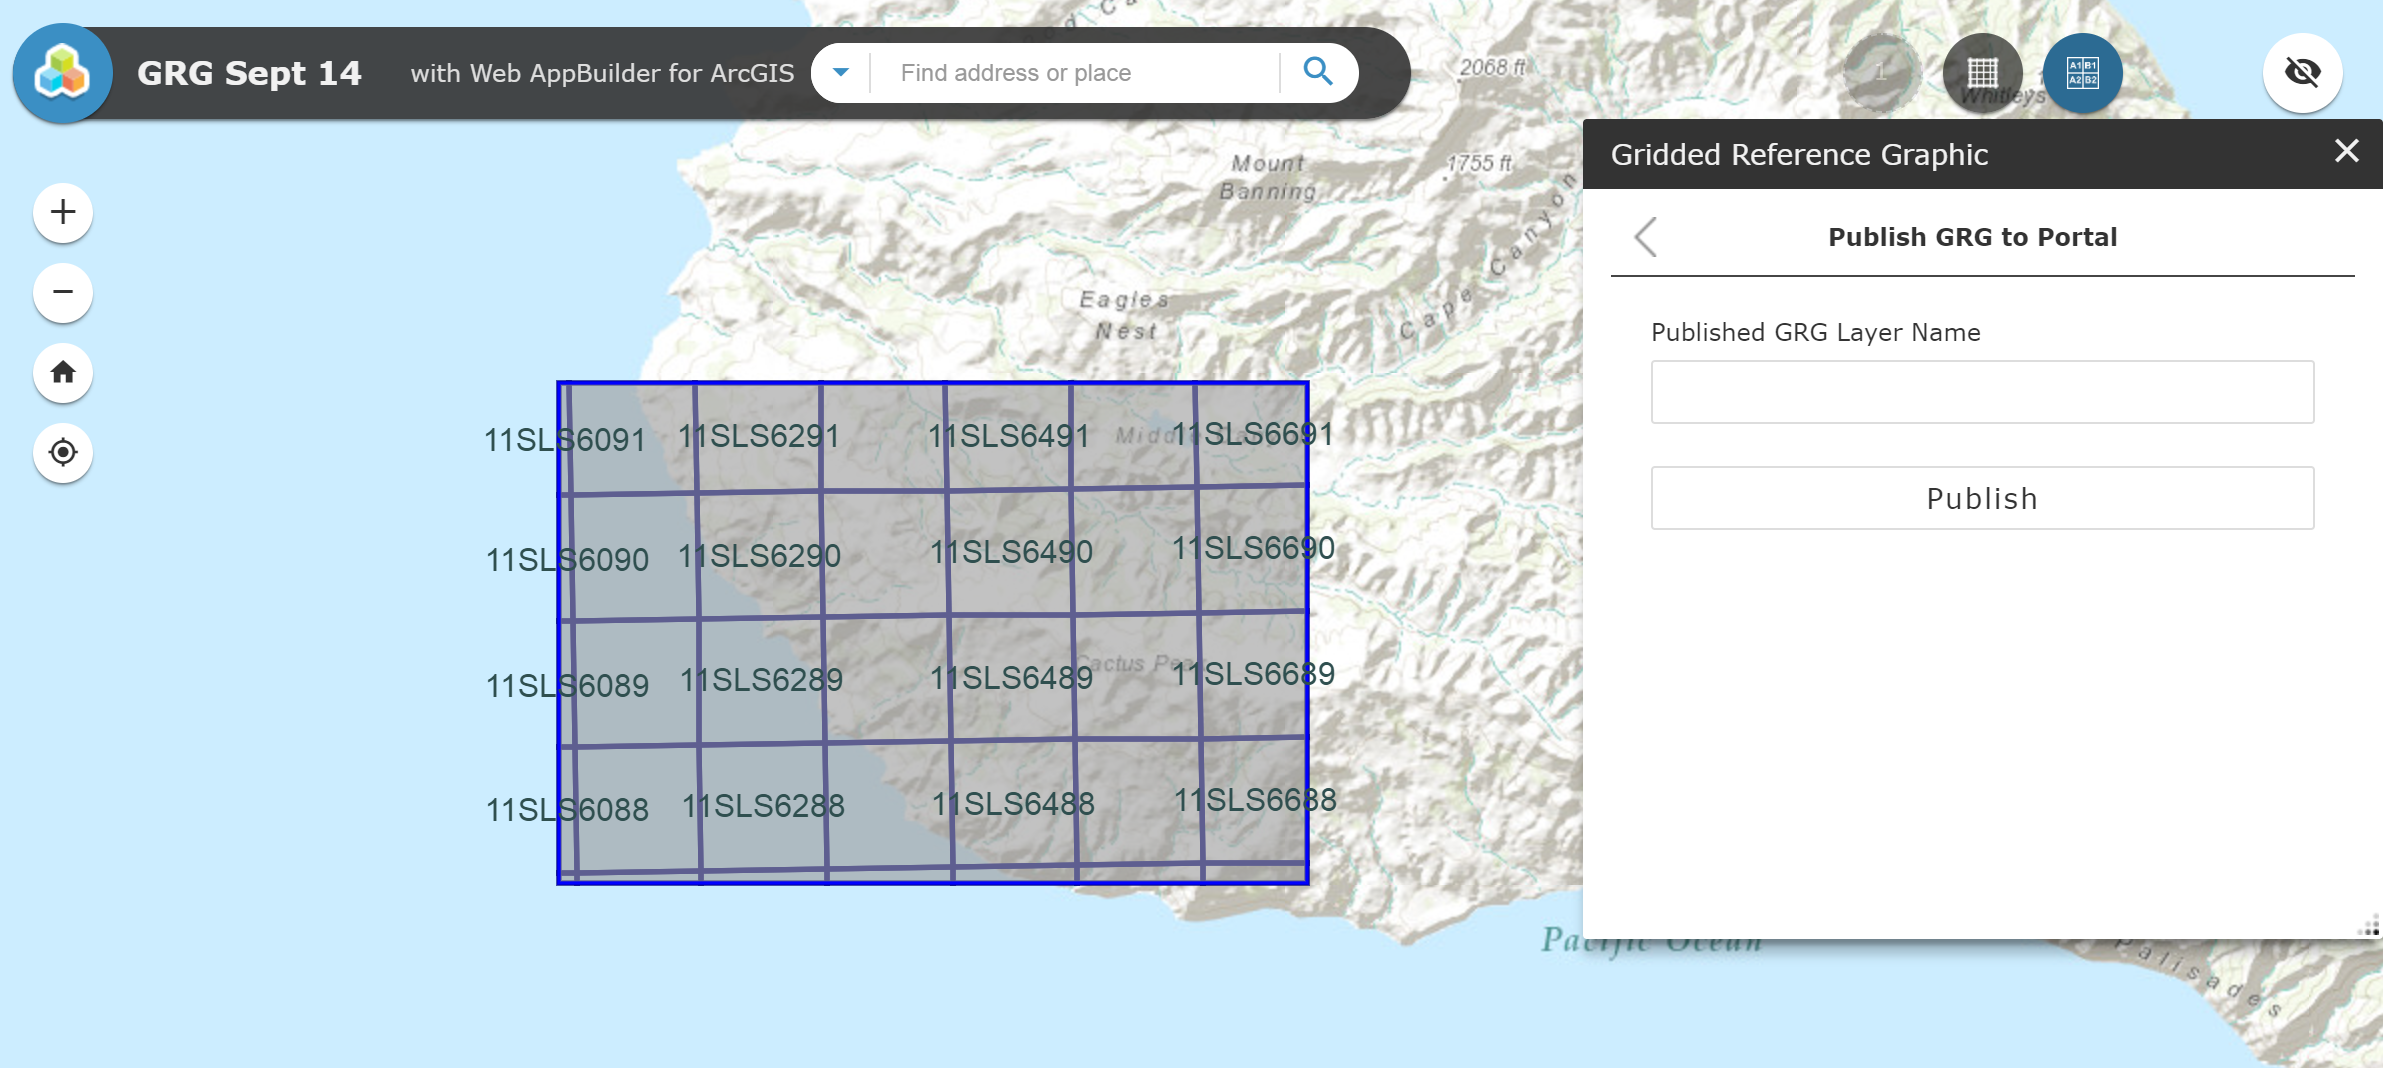Select the A1B1/A2B2 grid zones widget

pos(2083,72)
